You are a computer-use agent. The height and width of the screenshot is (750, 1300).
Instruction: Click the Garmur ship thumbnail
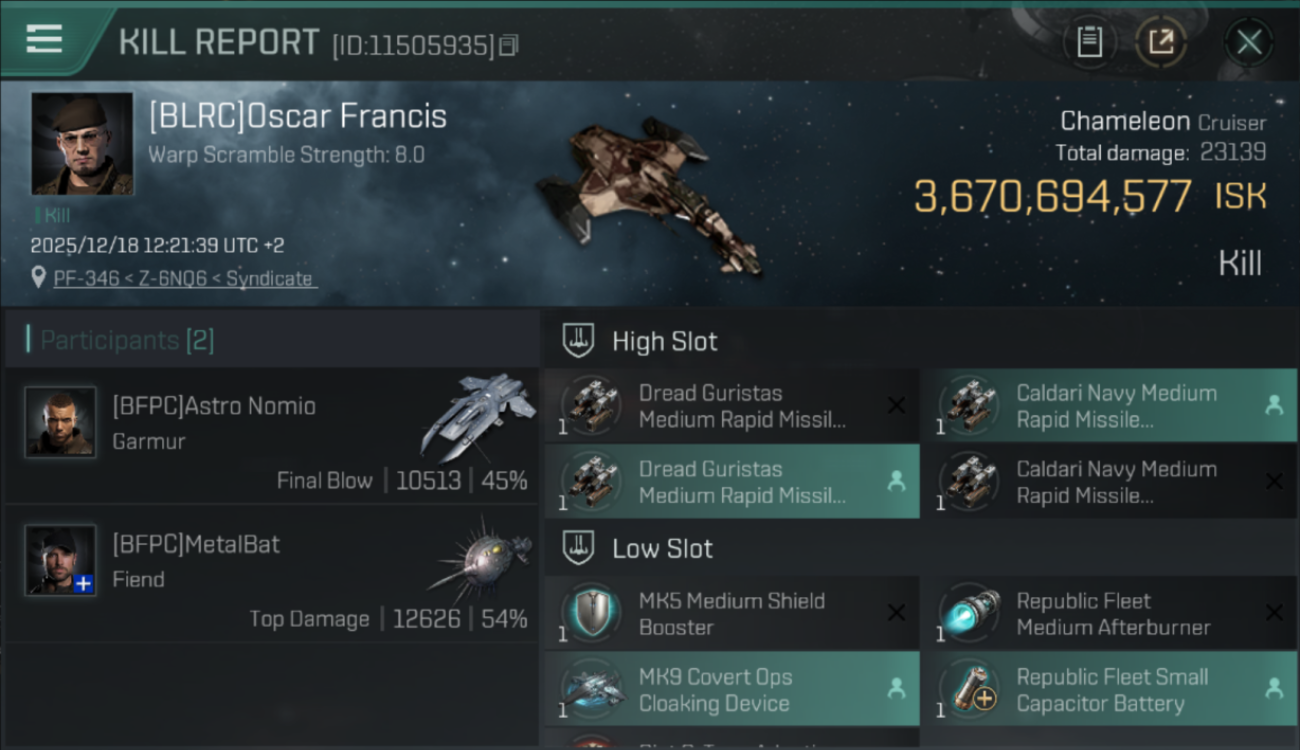pos(476,413)
